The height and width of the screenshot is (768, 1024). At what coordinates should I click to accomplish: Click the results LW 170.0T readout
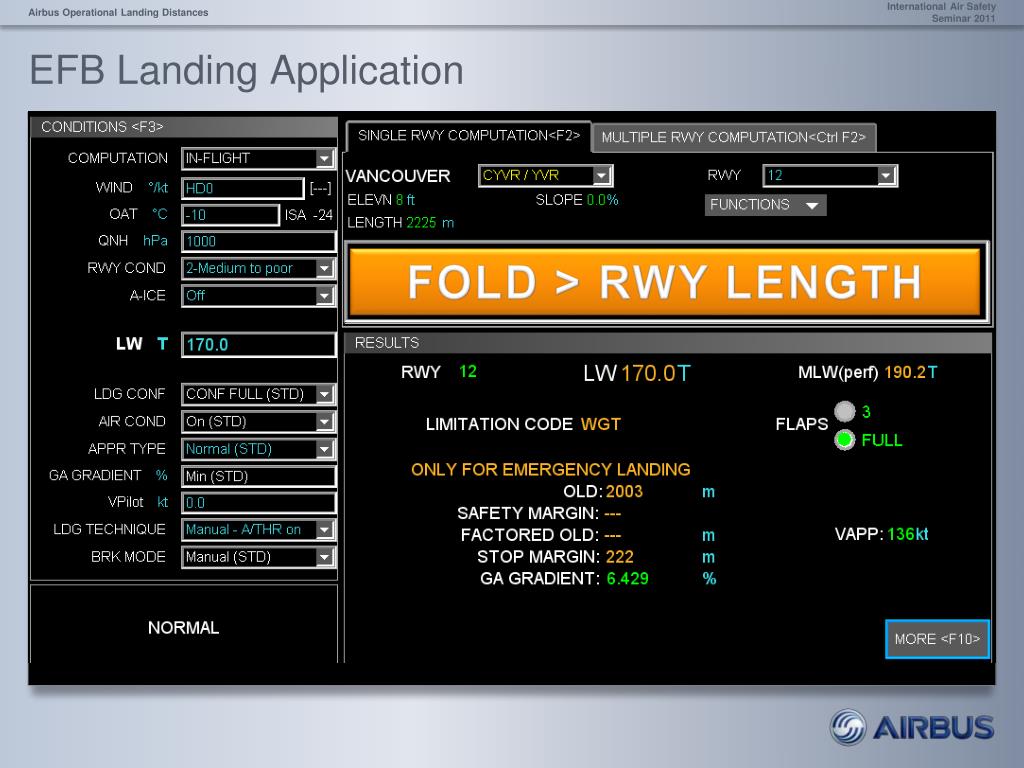pos(637,374)
